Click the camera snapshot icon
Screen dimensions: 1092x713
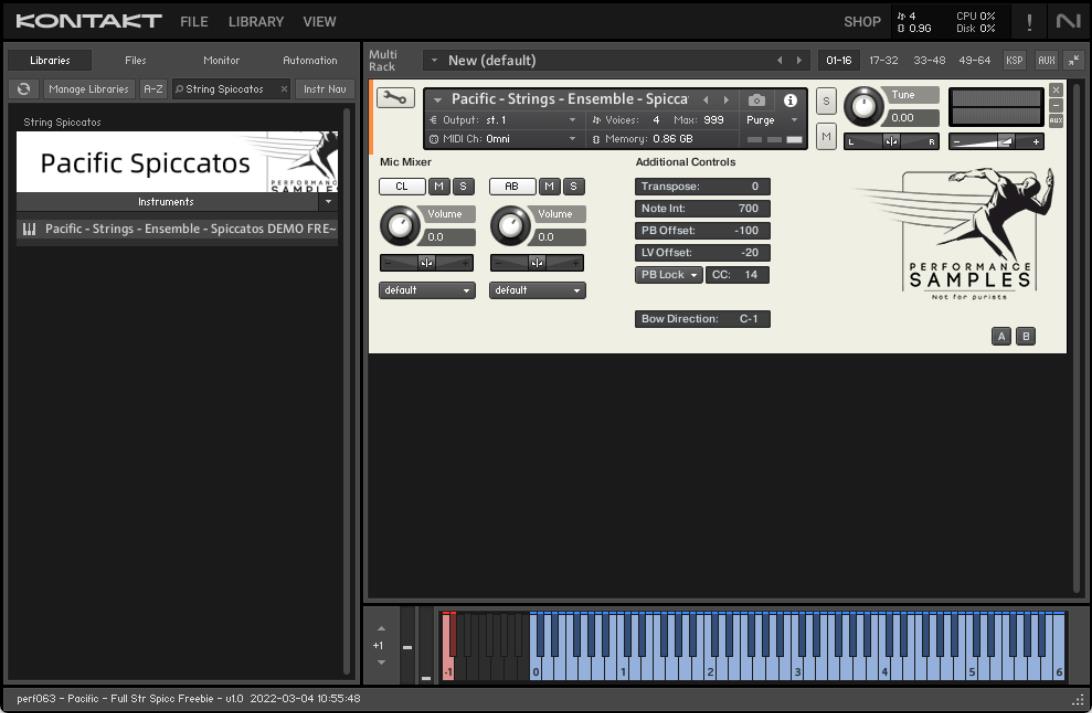point(757,100)
